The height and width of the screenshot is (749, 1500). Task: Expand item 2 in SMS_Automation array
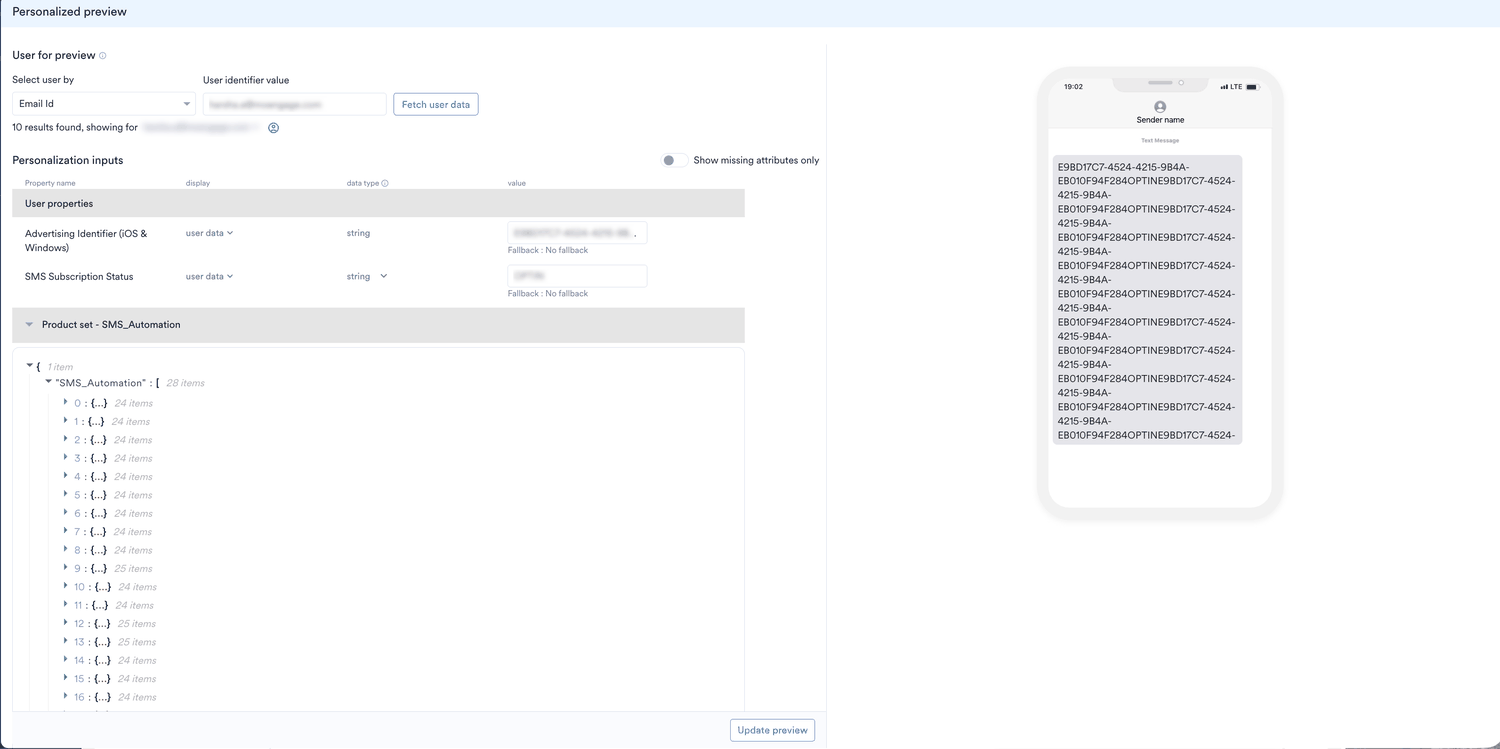[x=66, y=439]
